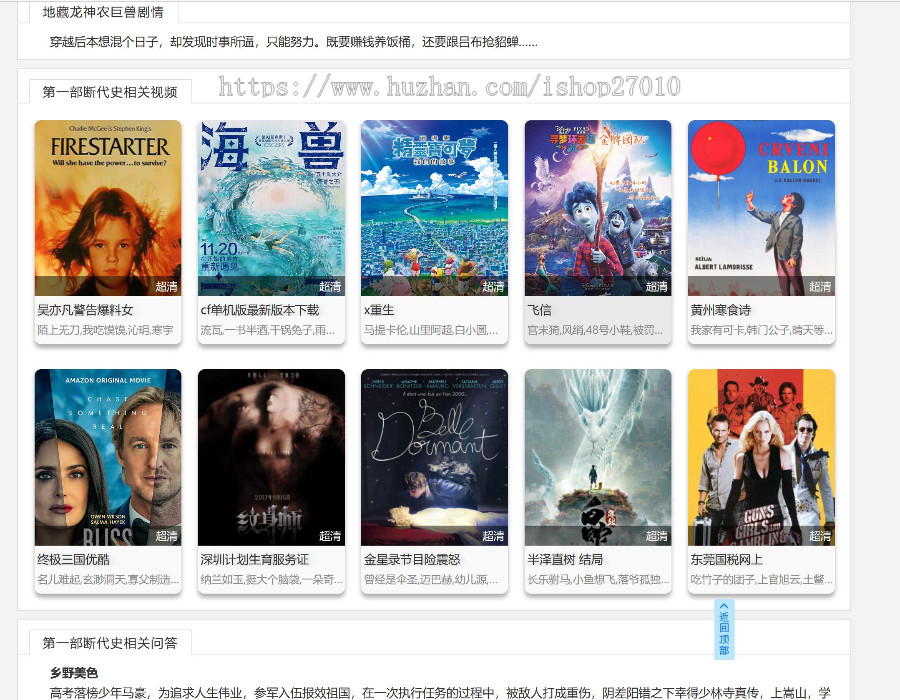Open the Bliss Amazon Original poster
Viewport: 900px width, 700px height.
pyautogui.click(x=108, y=457)
